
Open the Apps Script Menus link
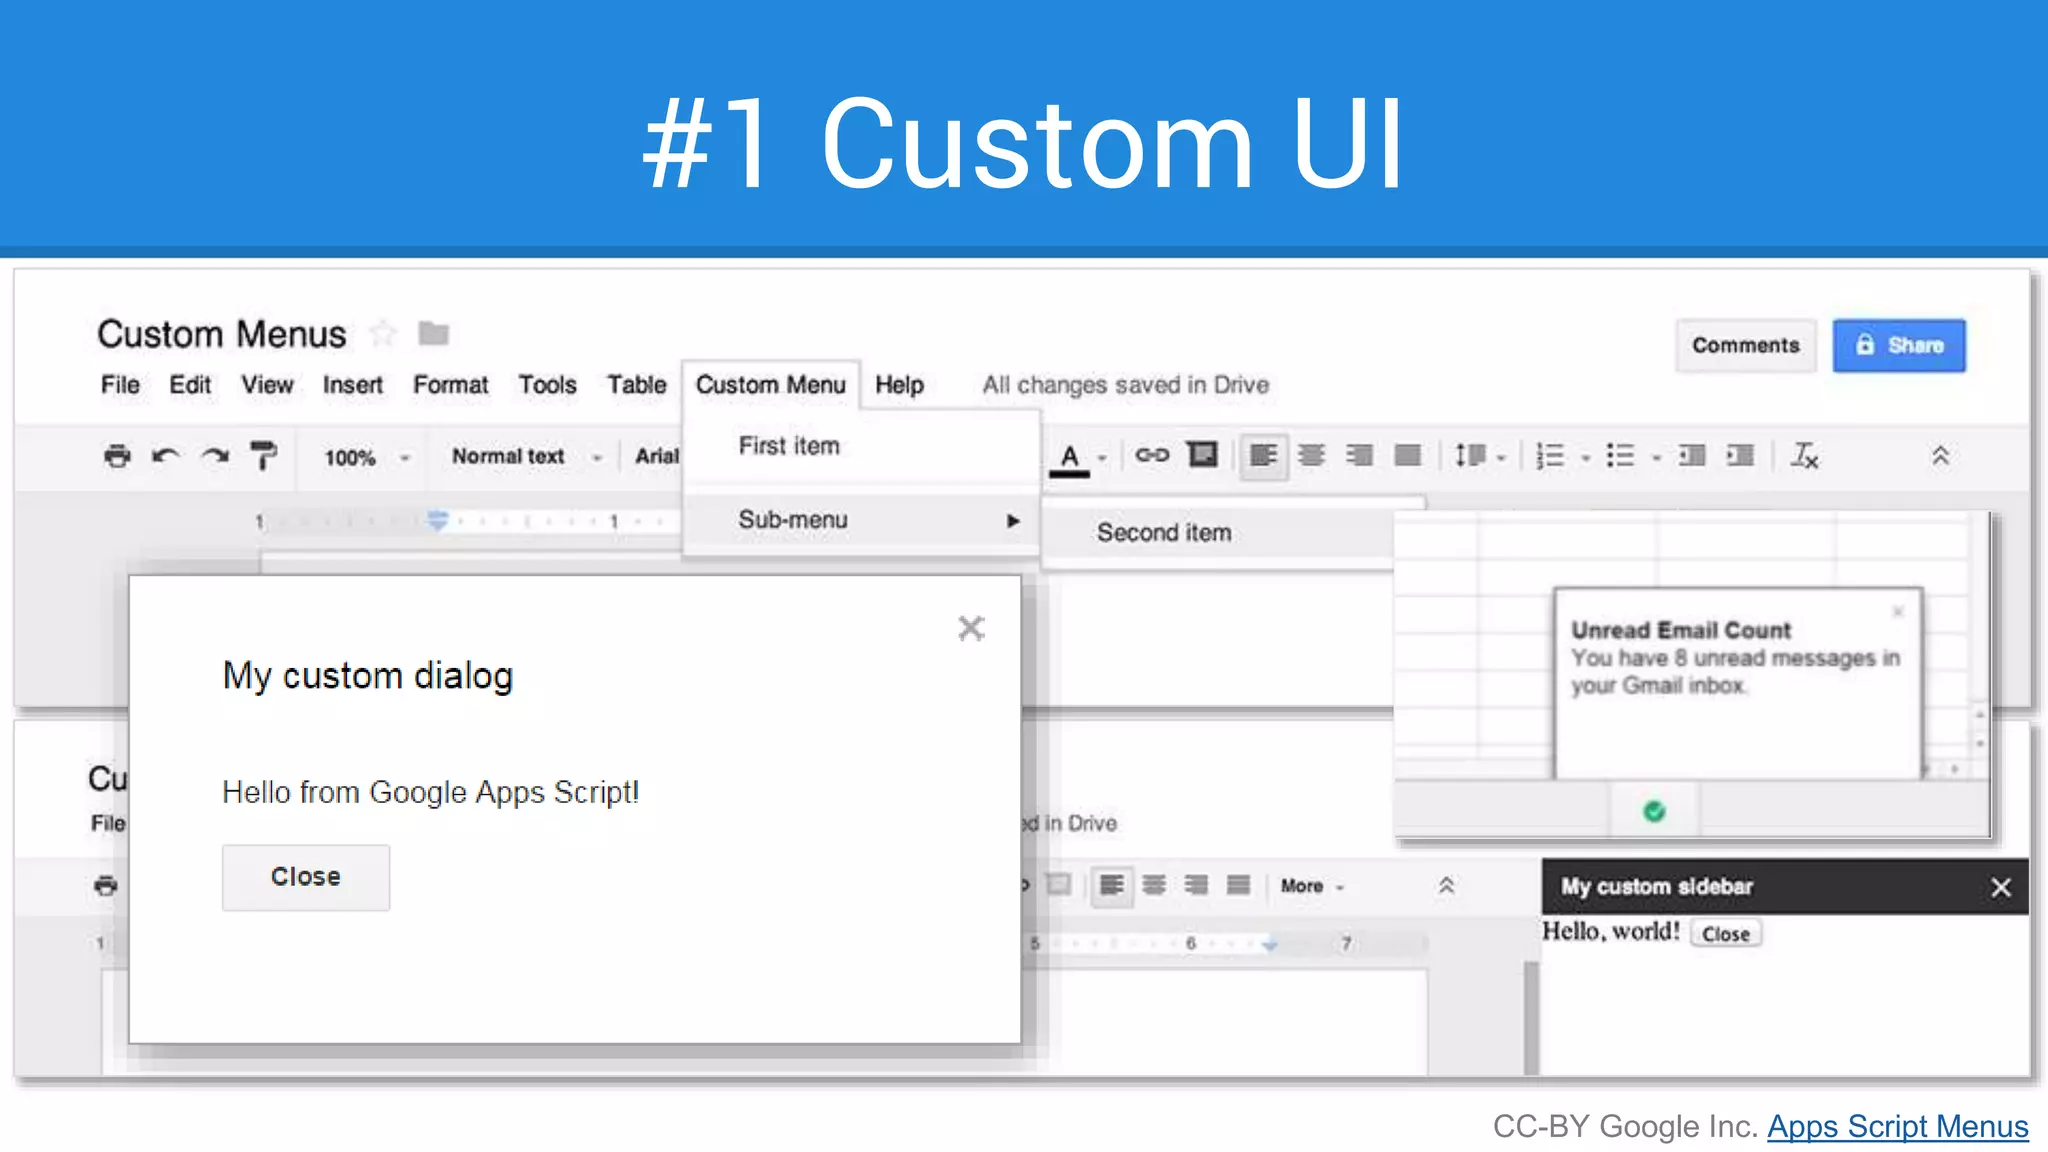(x=1897, y=1127)
